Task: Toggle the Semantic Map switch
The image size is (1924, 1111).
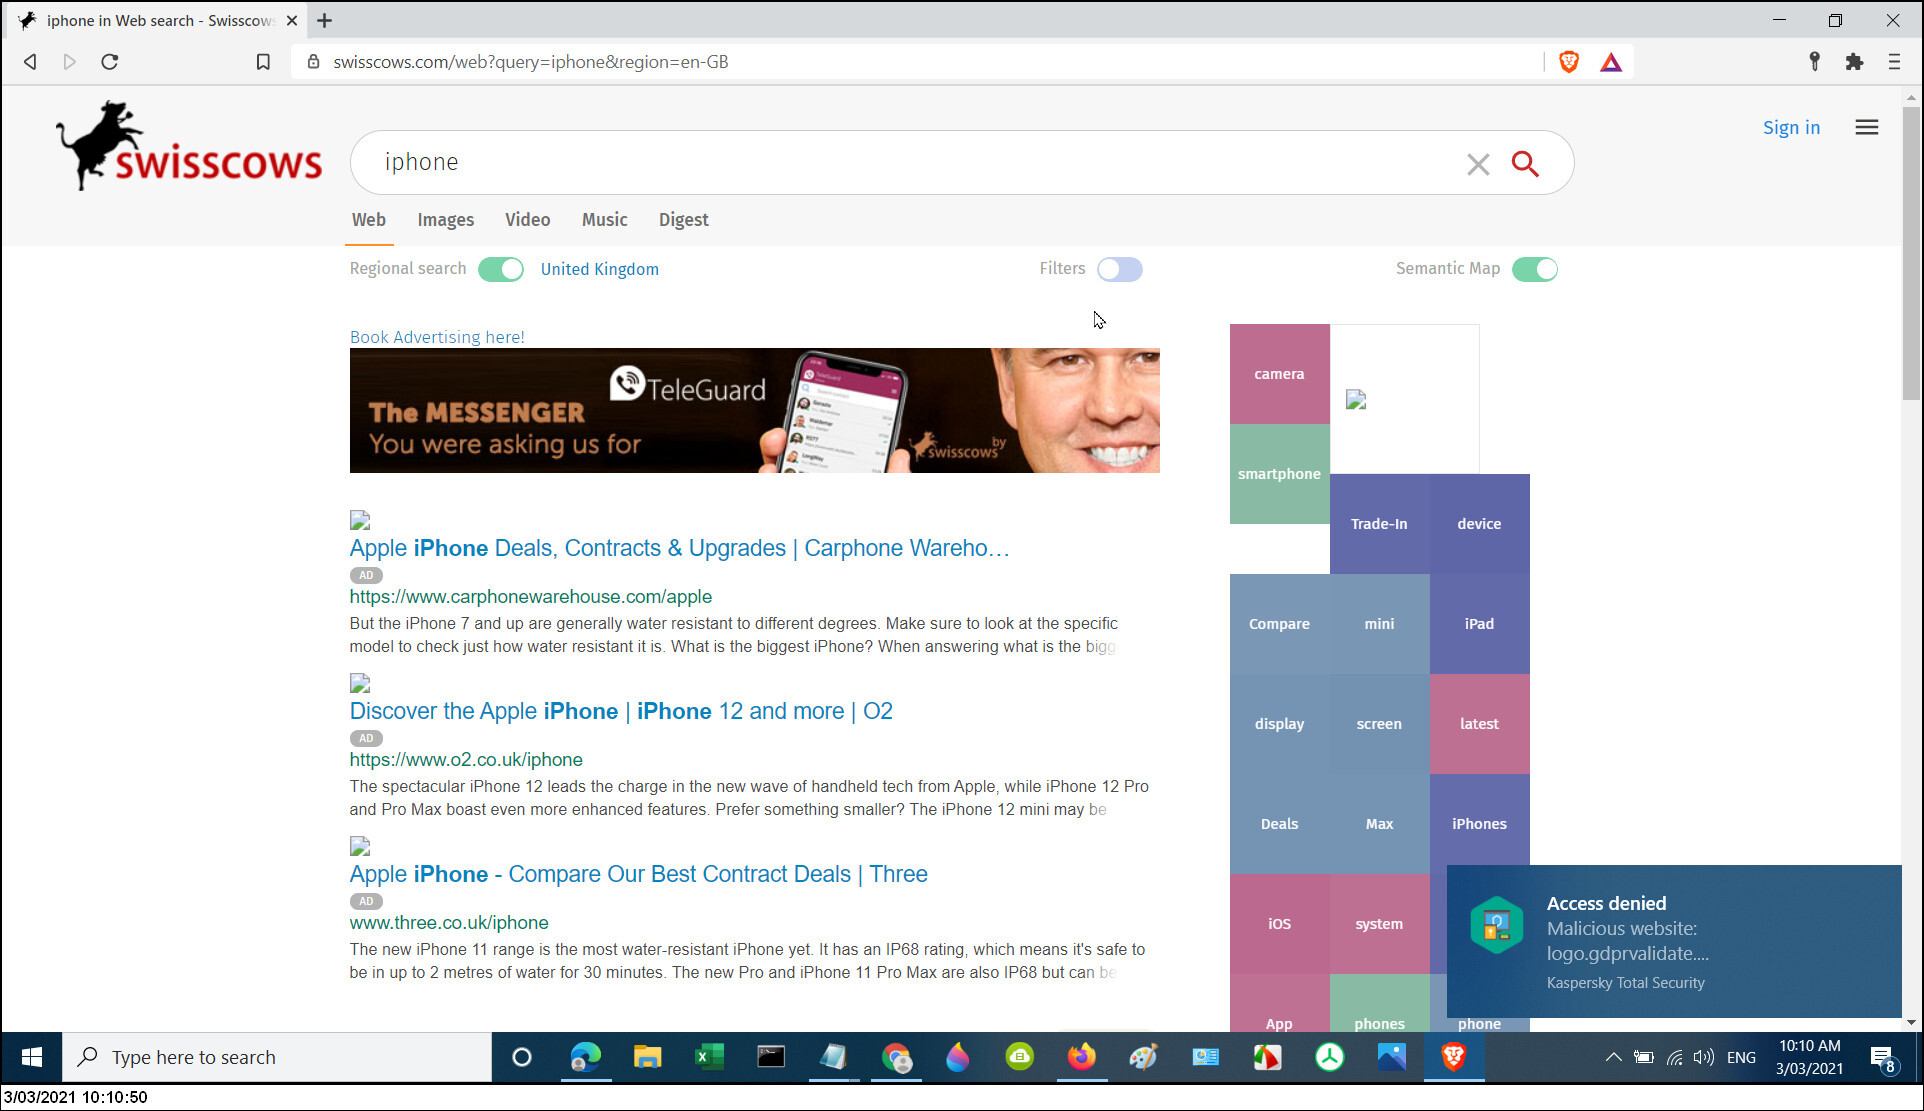Action: pos(1535,269)
